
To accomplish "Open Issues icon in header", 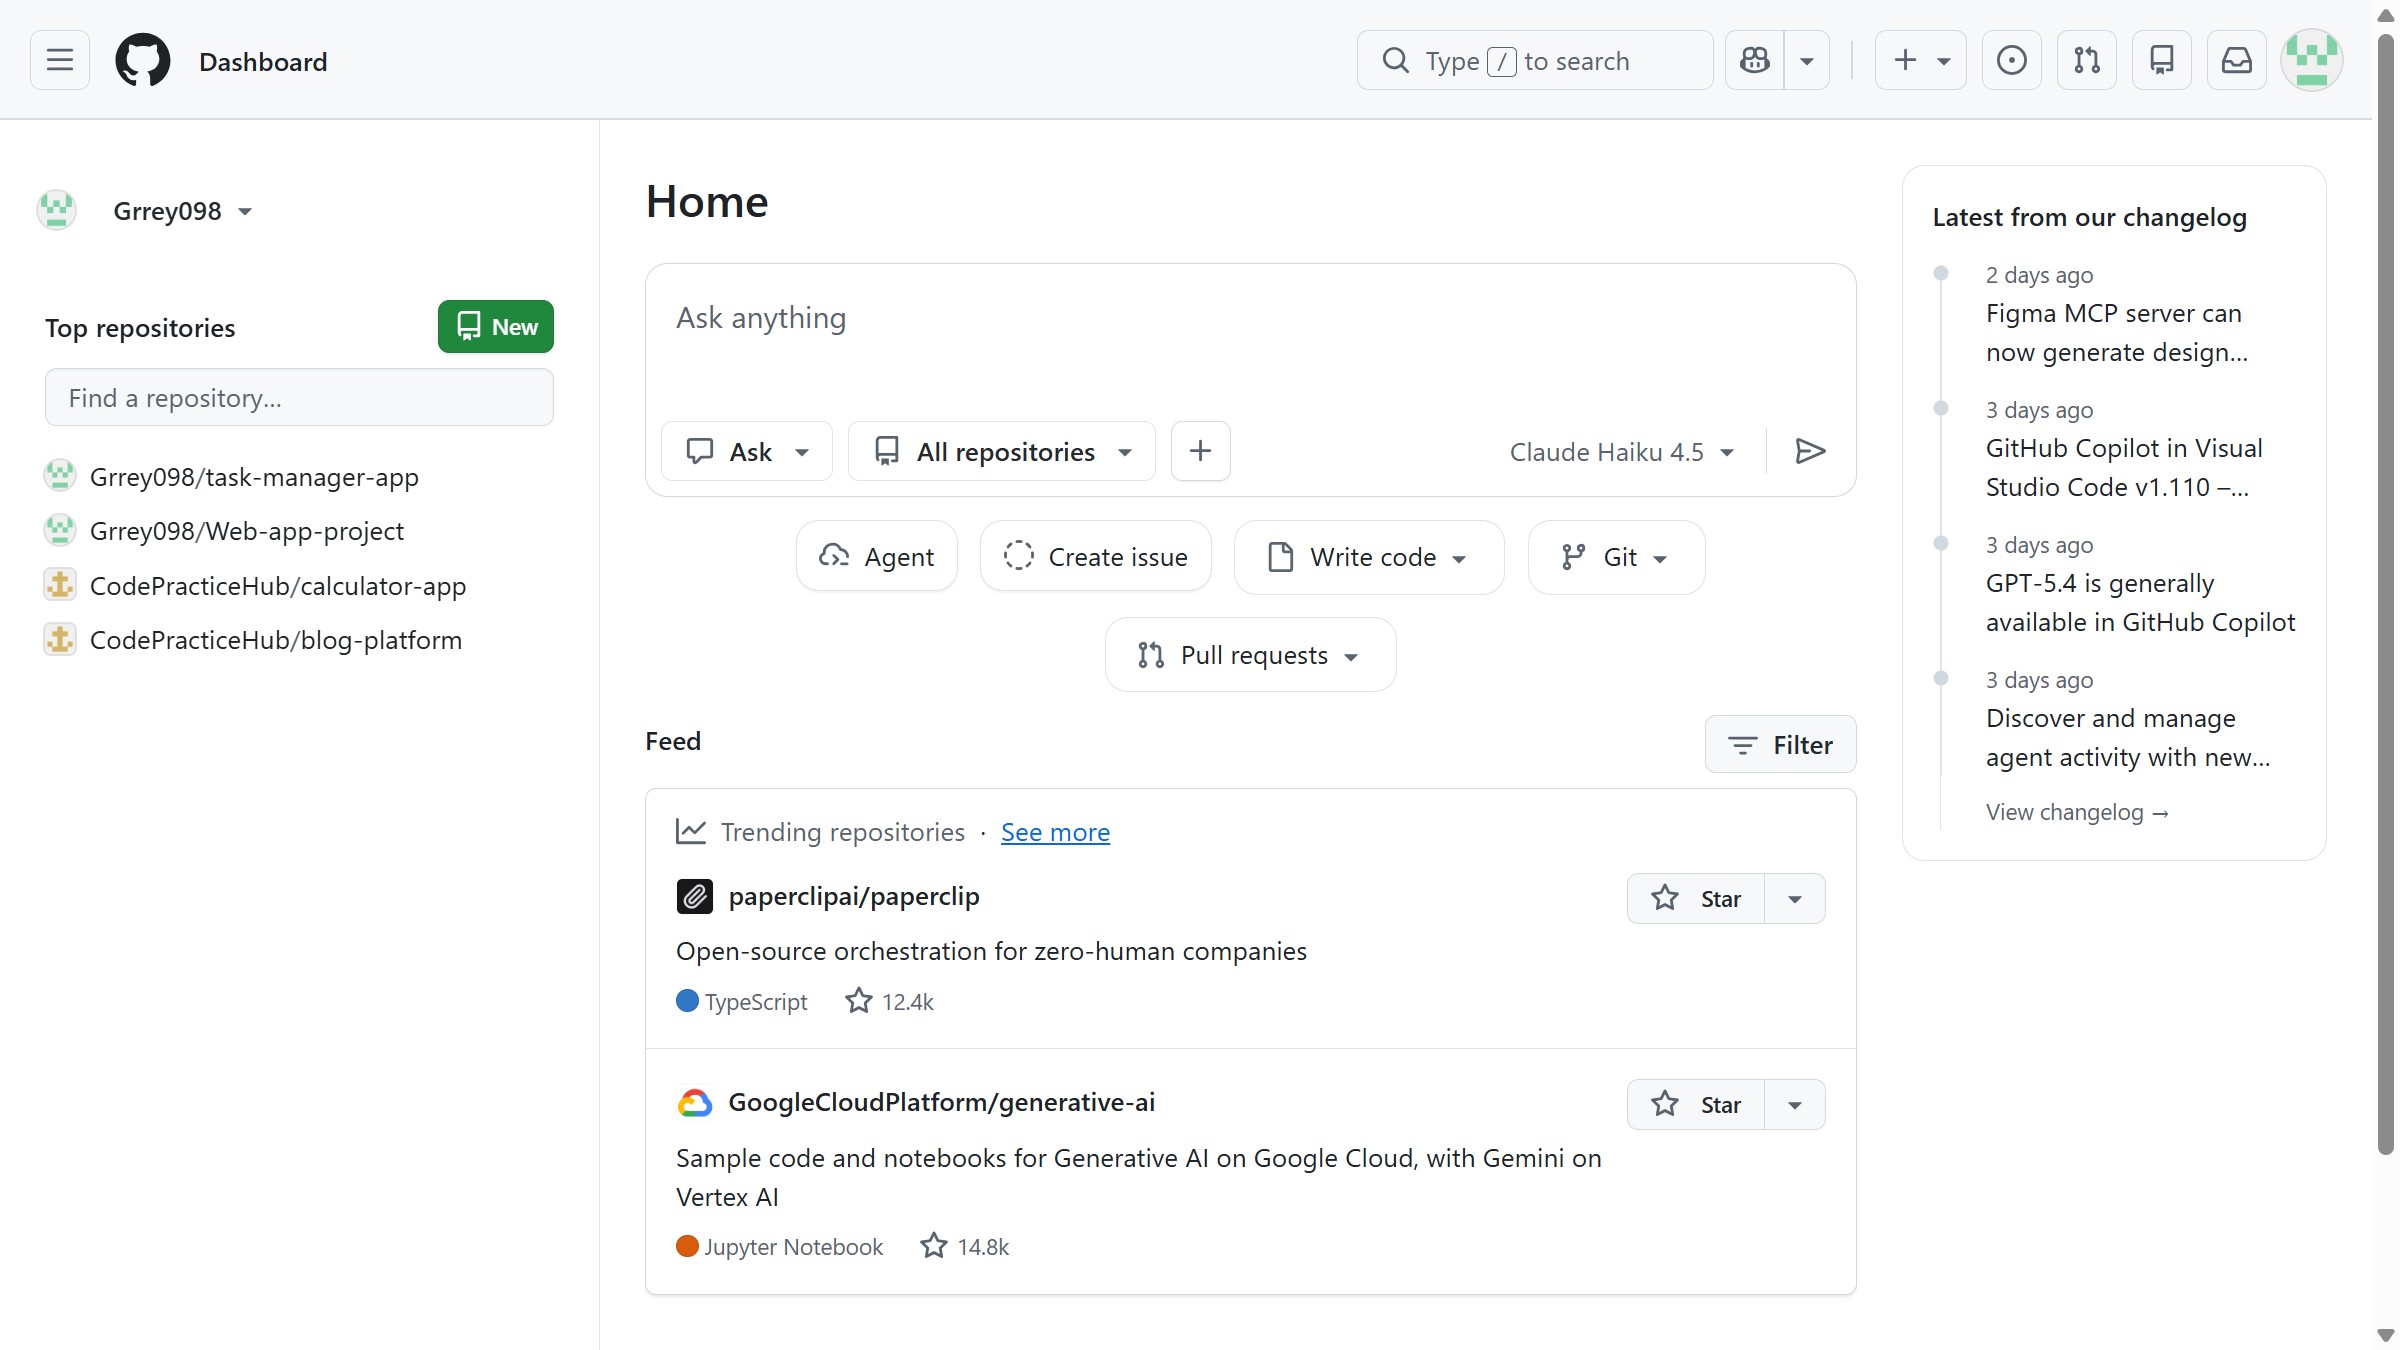I will [2012, 60].
